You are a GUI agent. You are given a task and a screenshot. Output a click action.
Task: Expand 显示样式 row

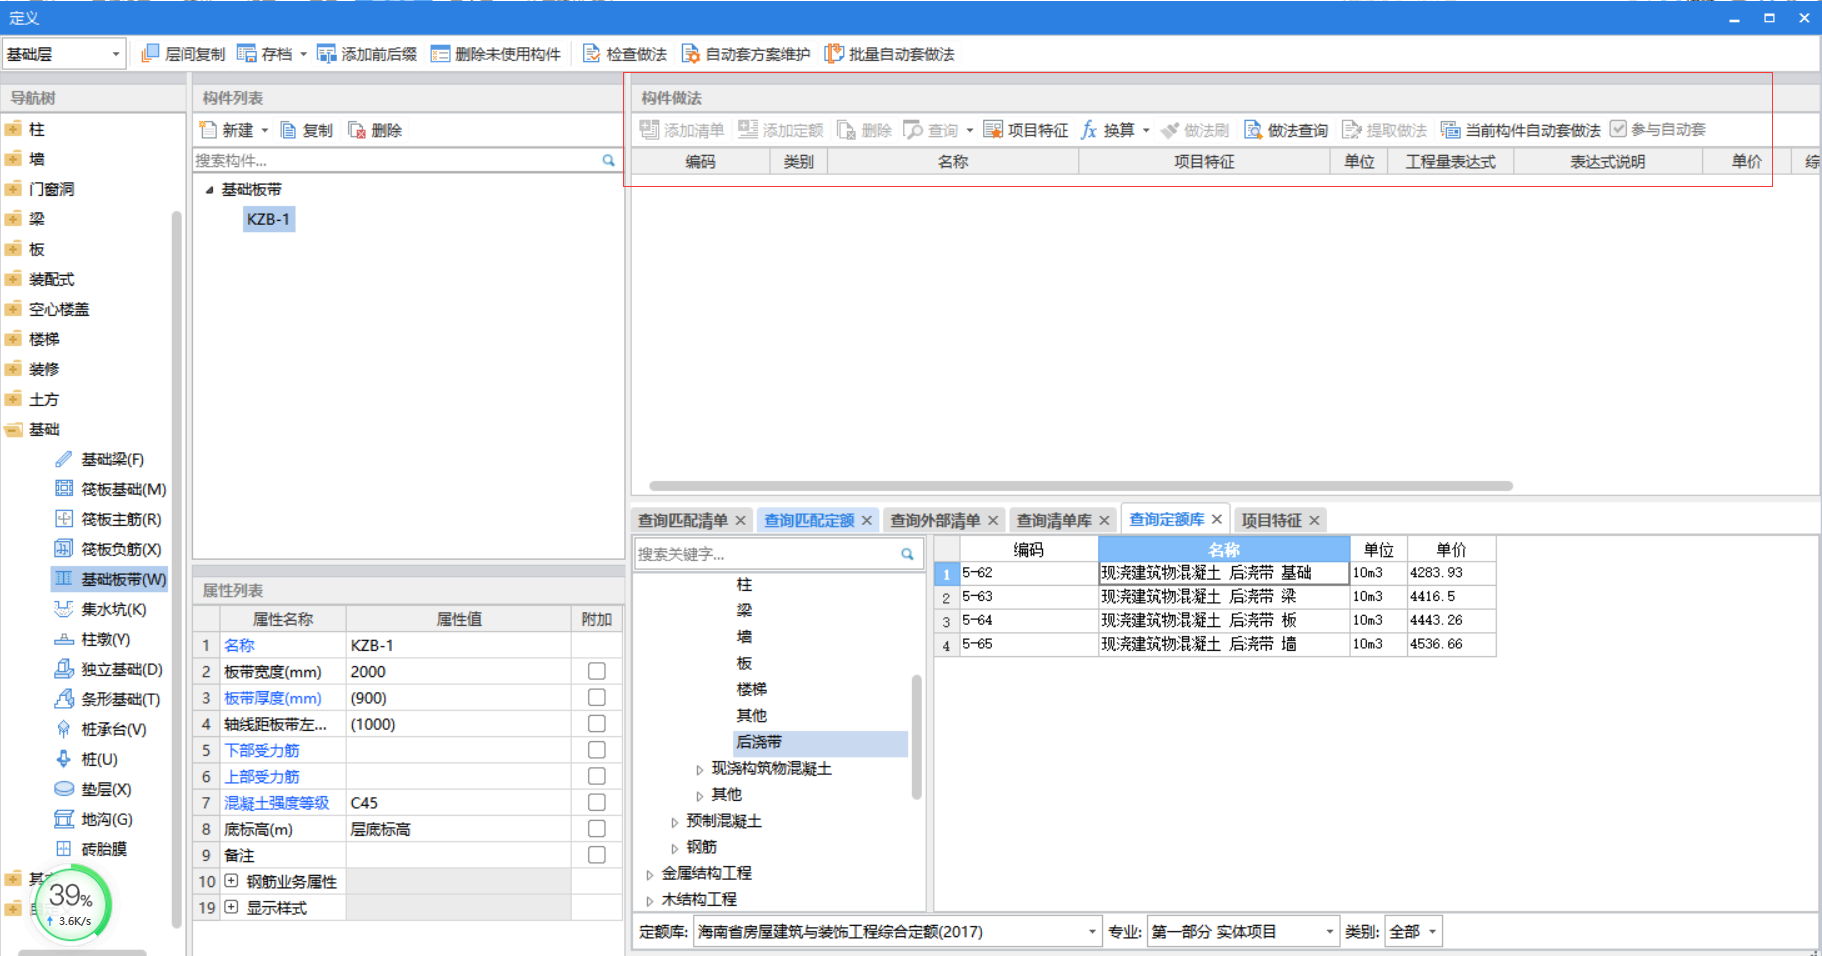coord(231,907)
